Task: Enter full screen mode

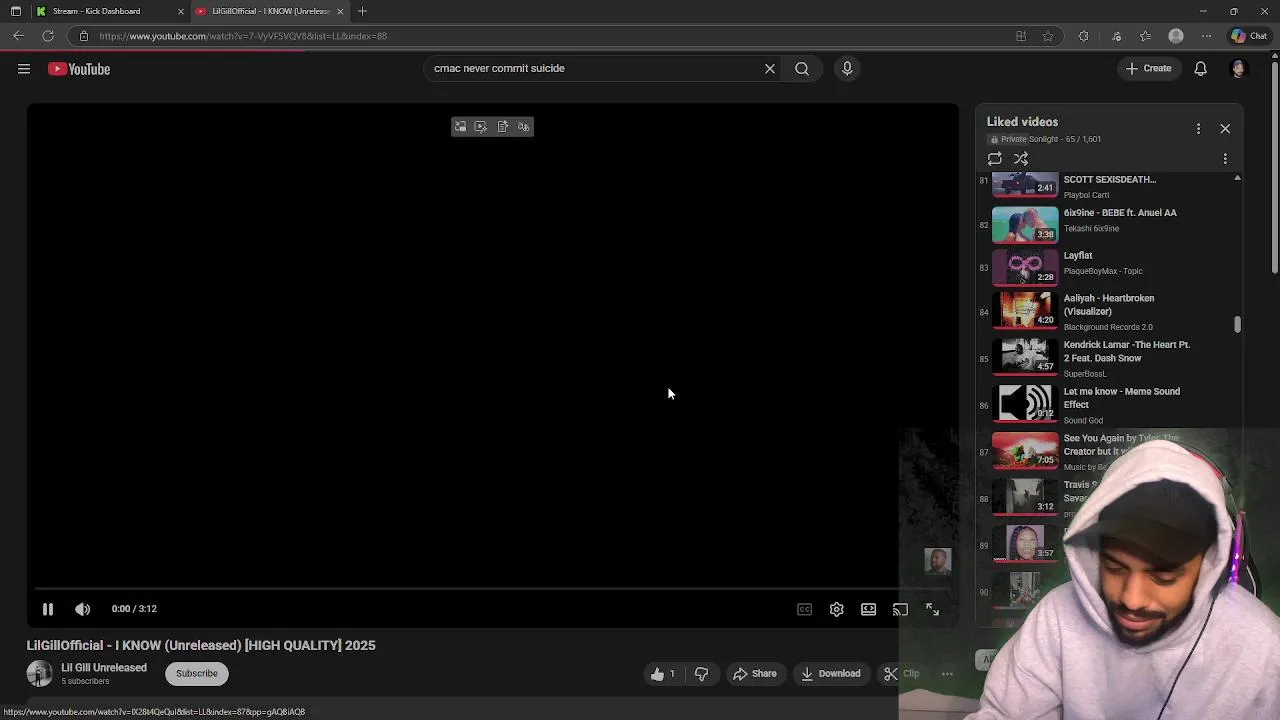Action: point(932,609)
